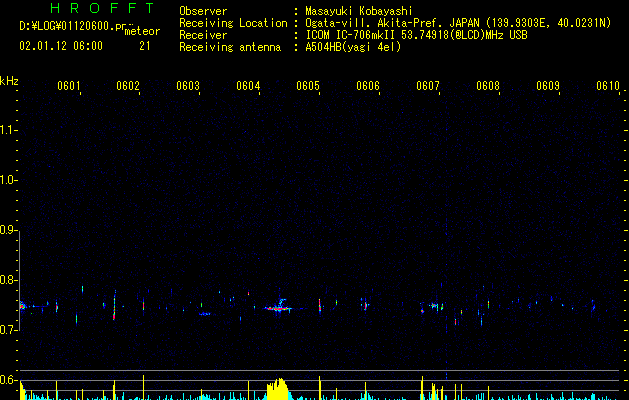Click the 0608 time marker
Viewport: 629px width, 400px height.
tap(488, 86)
